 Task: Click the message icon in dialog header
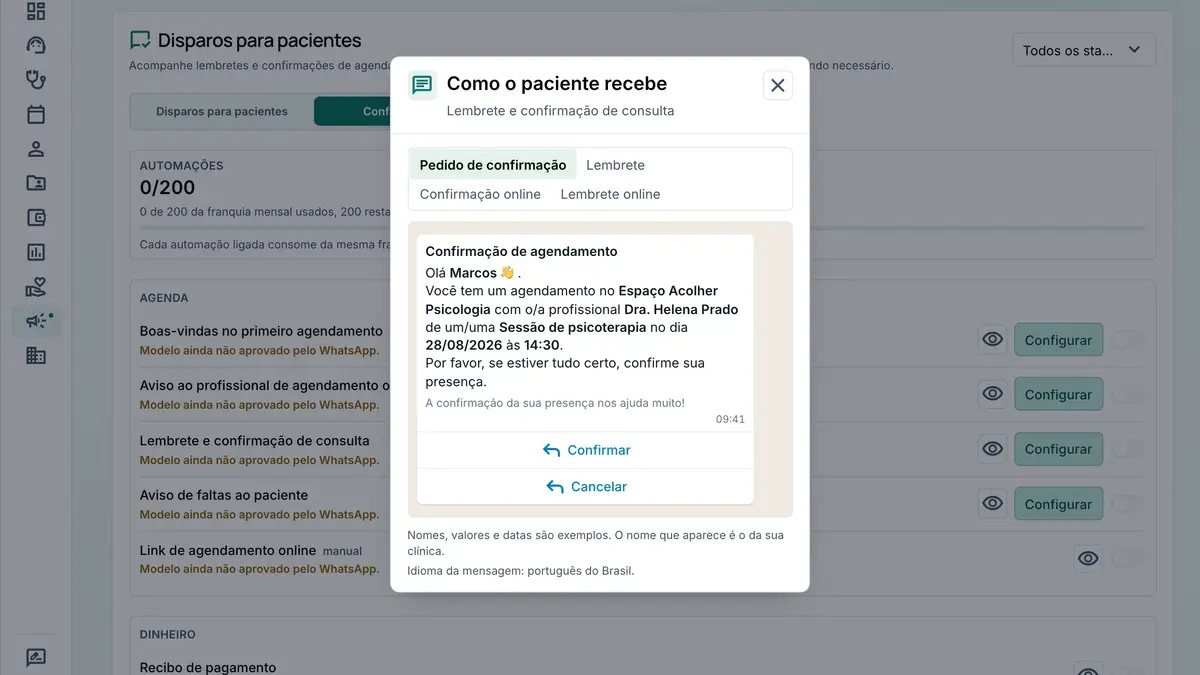pos(422,85)
